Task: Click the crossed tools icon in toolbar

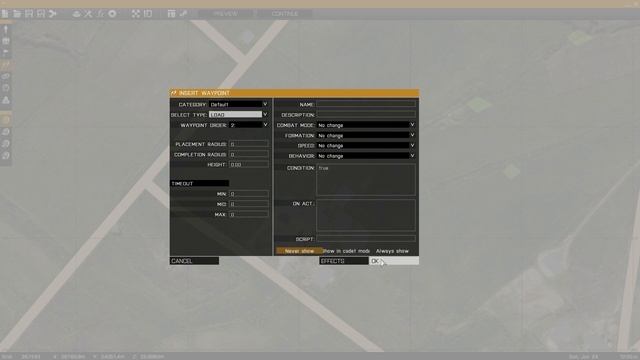Action: pyautogui.click(x=88, y=13)
